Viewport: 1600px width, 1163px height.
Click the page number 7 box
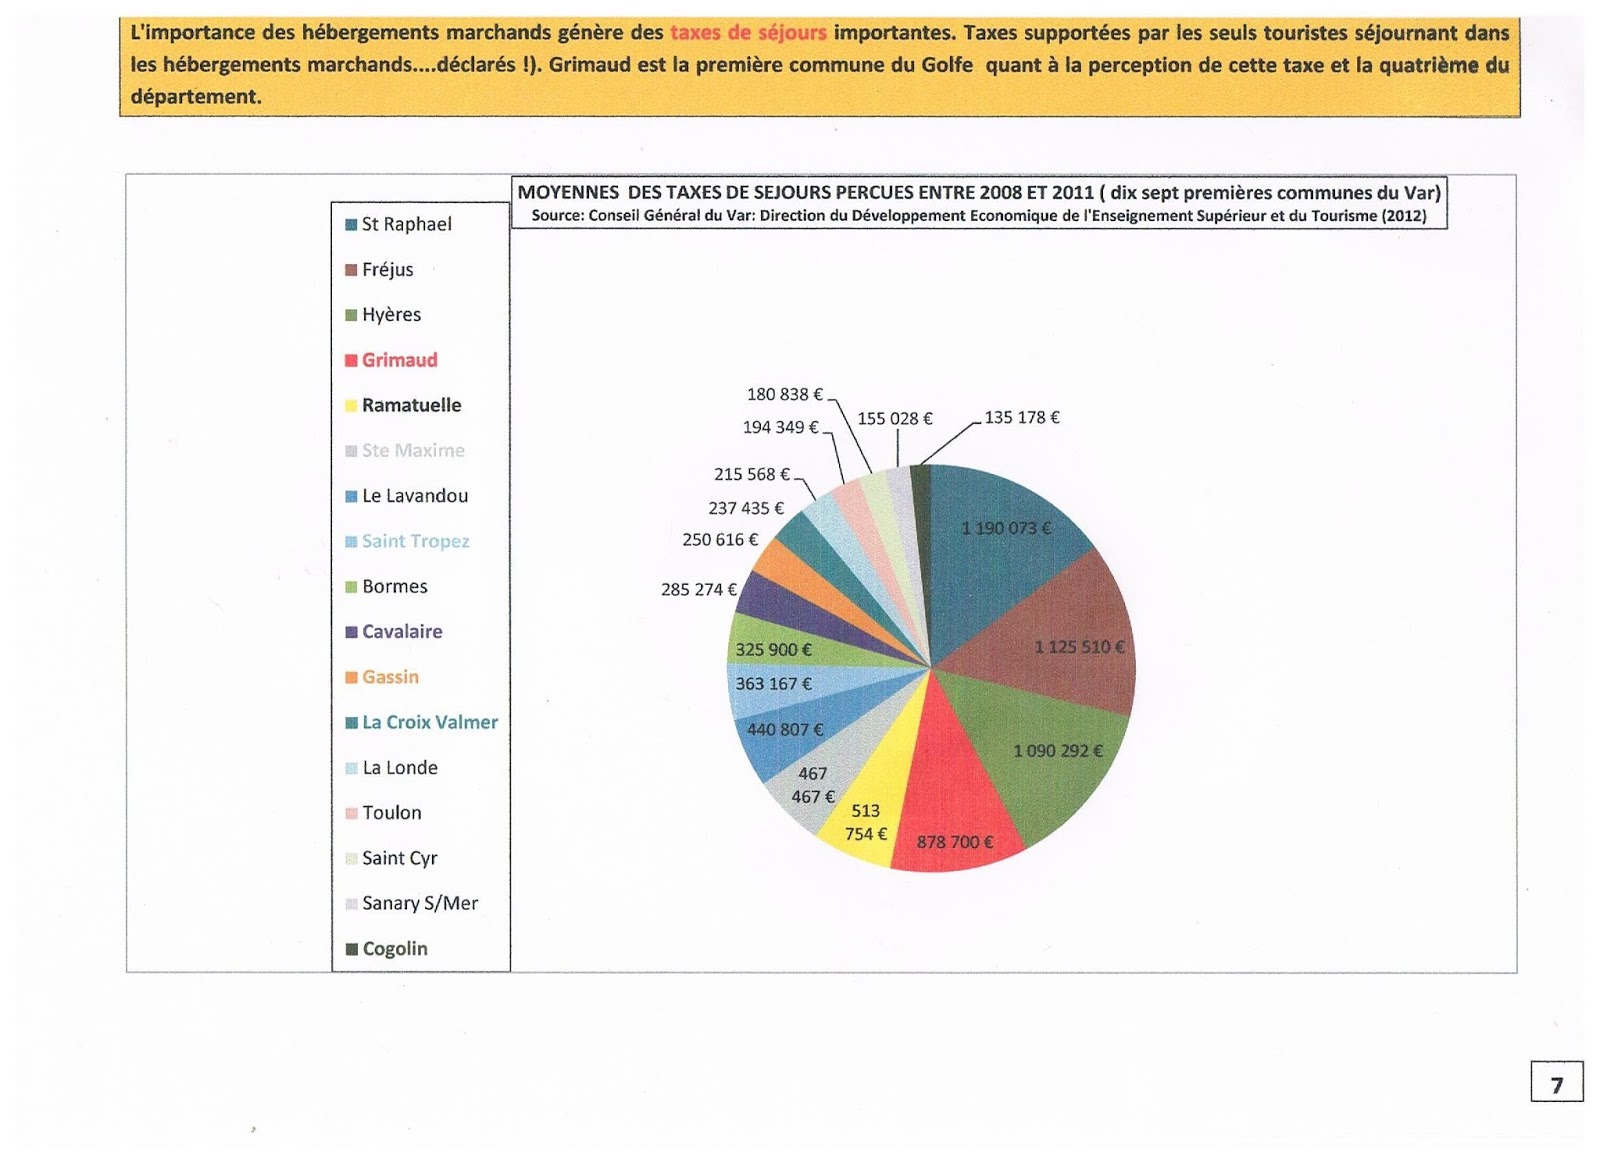tap(1557, 1083)
